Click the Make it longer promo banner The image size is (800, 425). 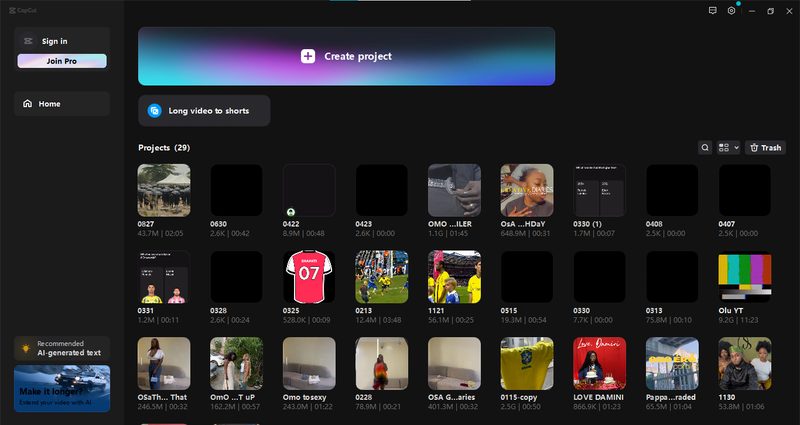(x=62, y=388)
